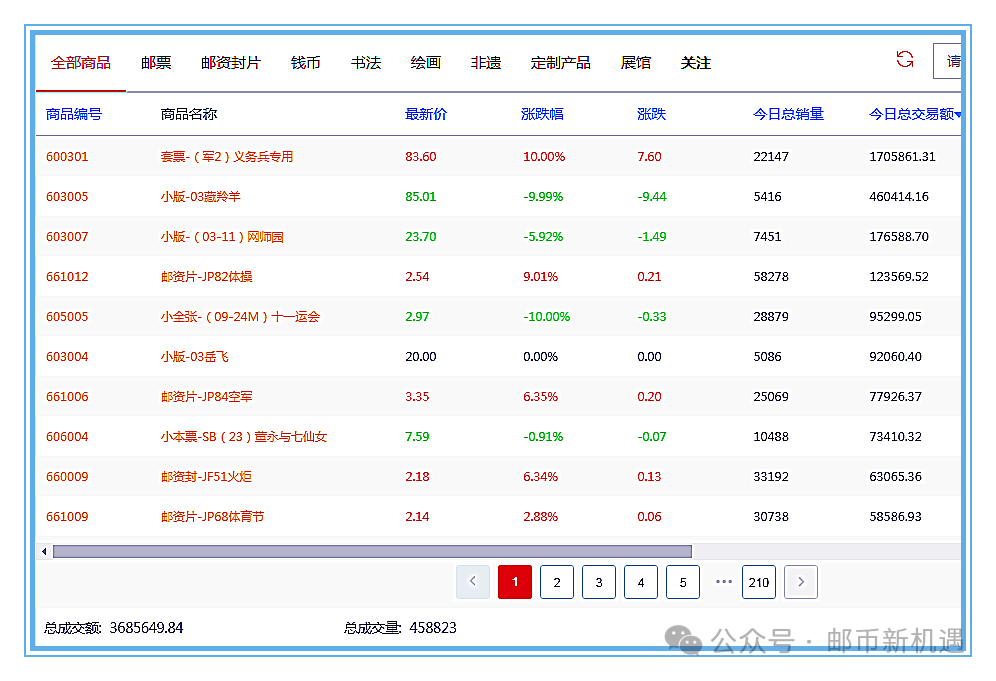The image size is (996, 681).
Task: Click sales volume 58278
Action: [x=771, y=277]
